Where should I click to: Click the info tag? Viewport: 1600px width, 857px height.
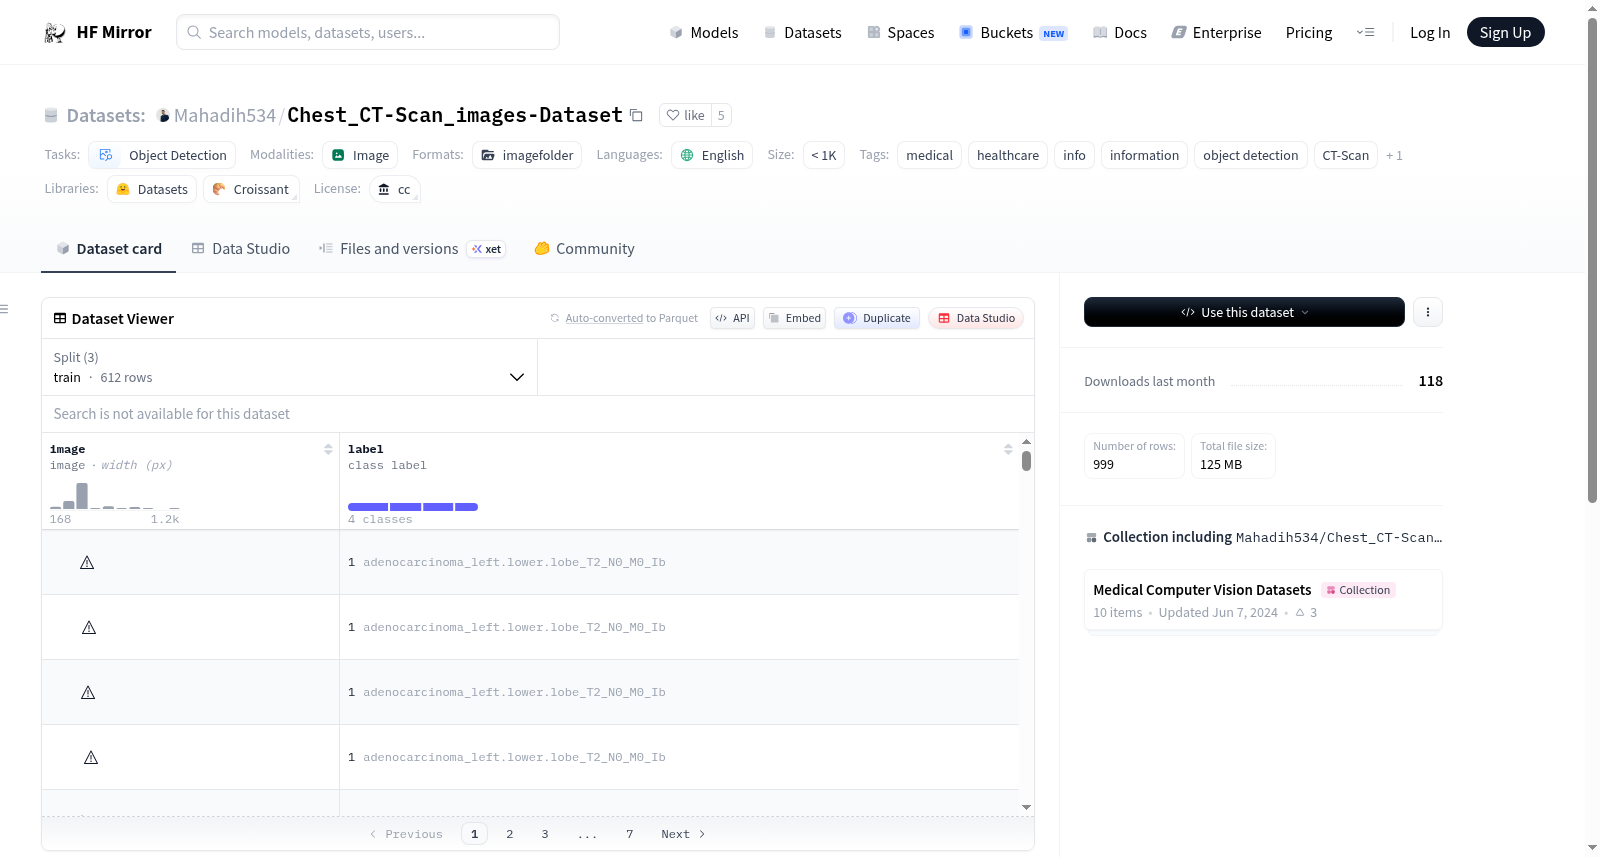coord(1074,155)
